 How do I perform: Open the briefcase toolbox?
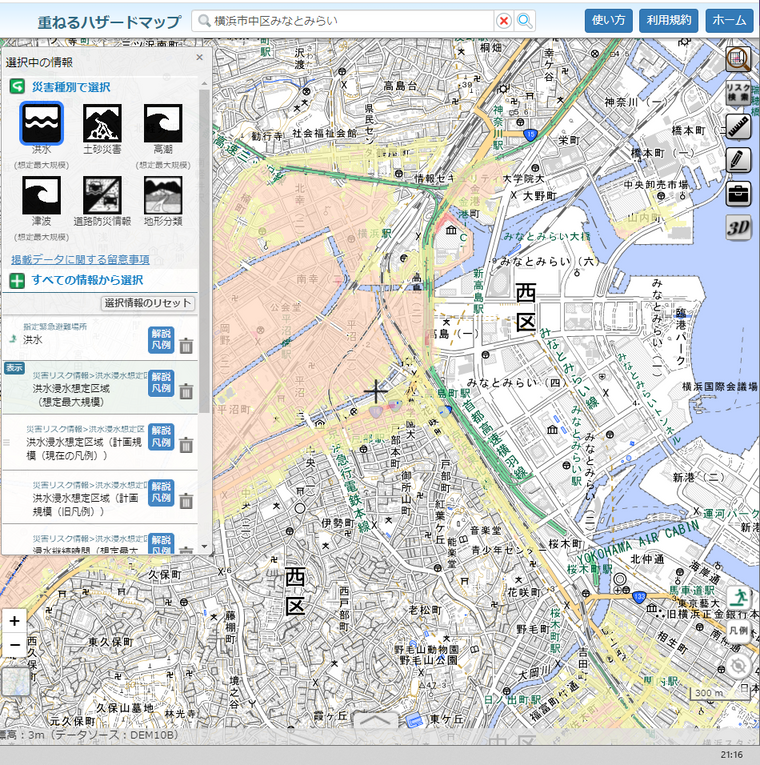[738, 194]
